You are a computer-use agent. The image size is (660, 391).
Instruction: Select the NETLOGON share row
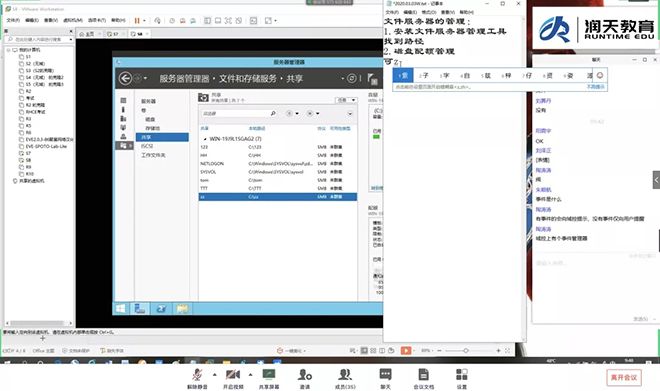click(x=278, y=164)
